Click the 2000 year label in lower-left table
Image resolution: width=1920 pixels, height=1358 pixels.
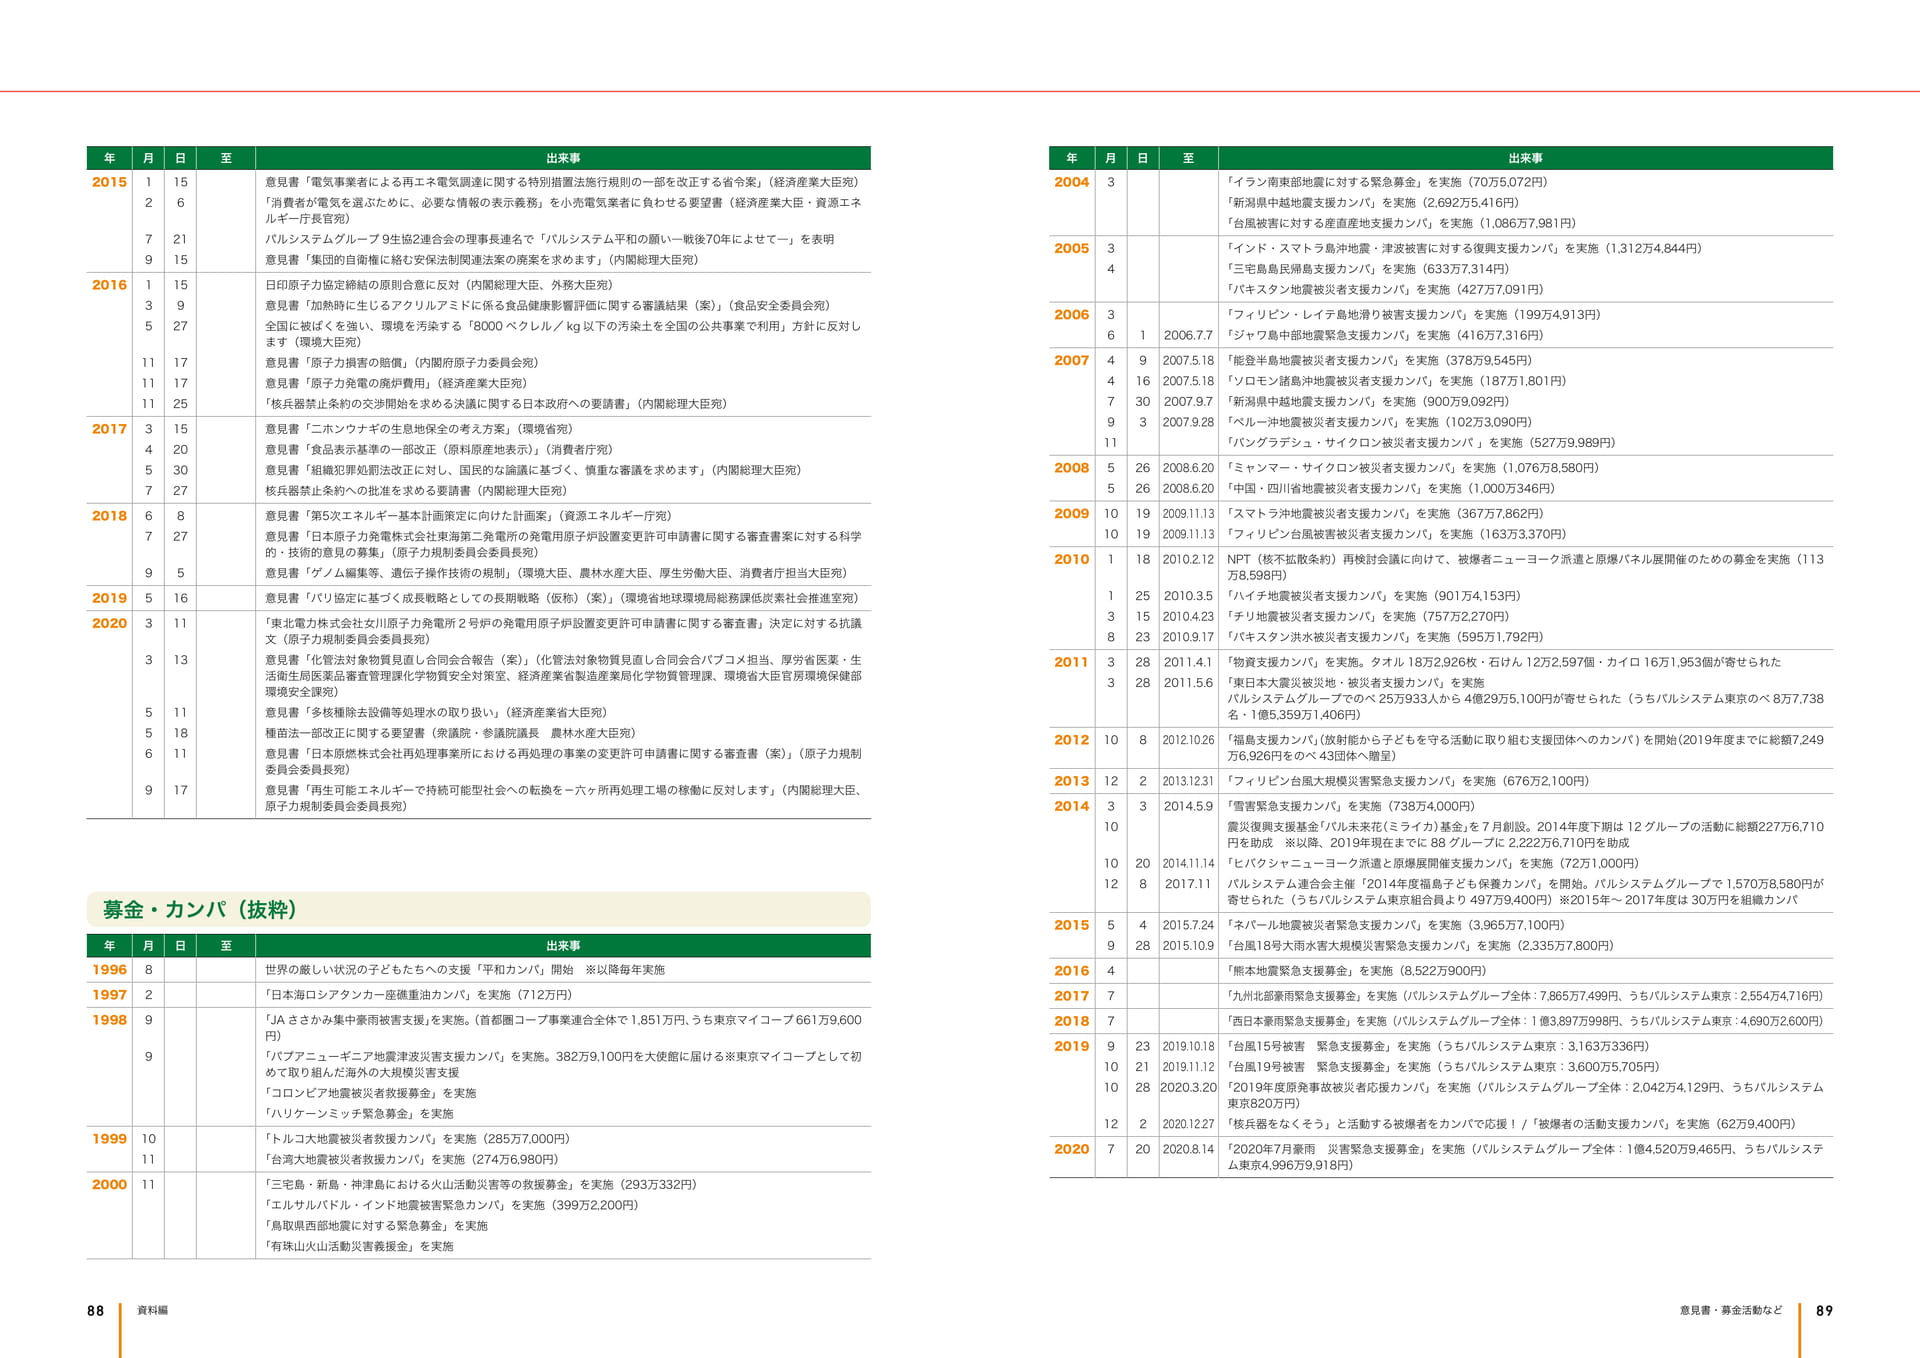click(x=109, y=1184)
